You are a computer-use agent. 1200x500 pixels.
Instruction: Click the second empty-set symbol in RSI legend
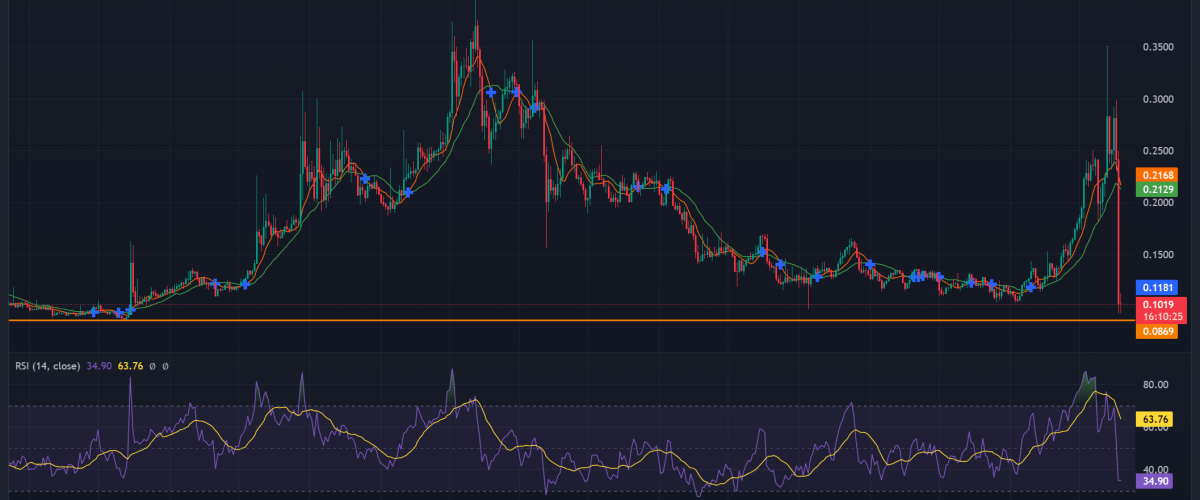165,366
